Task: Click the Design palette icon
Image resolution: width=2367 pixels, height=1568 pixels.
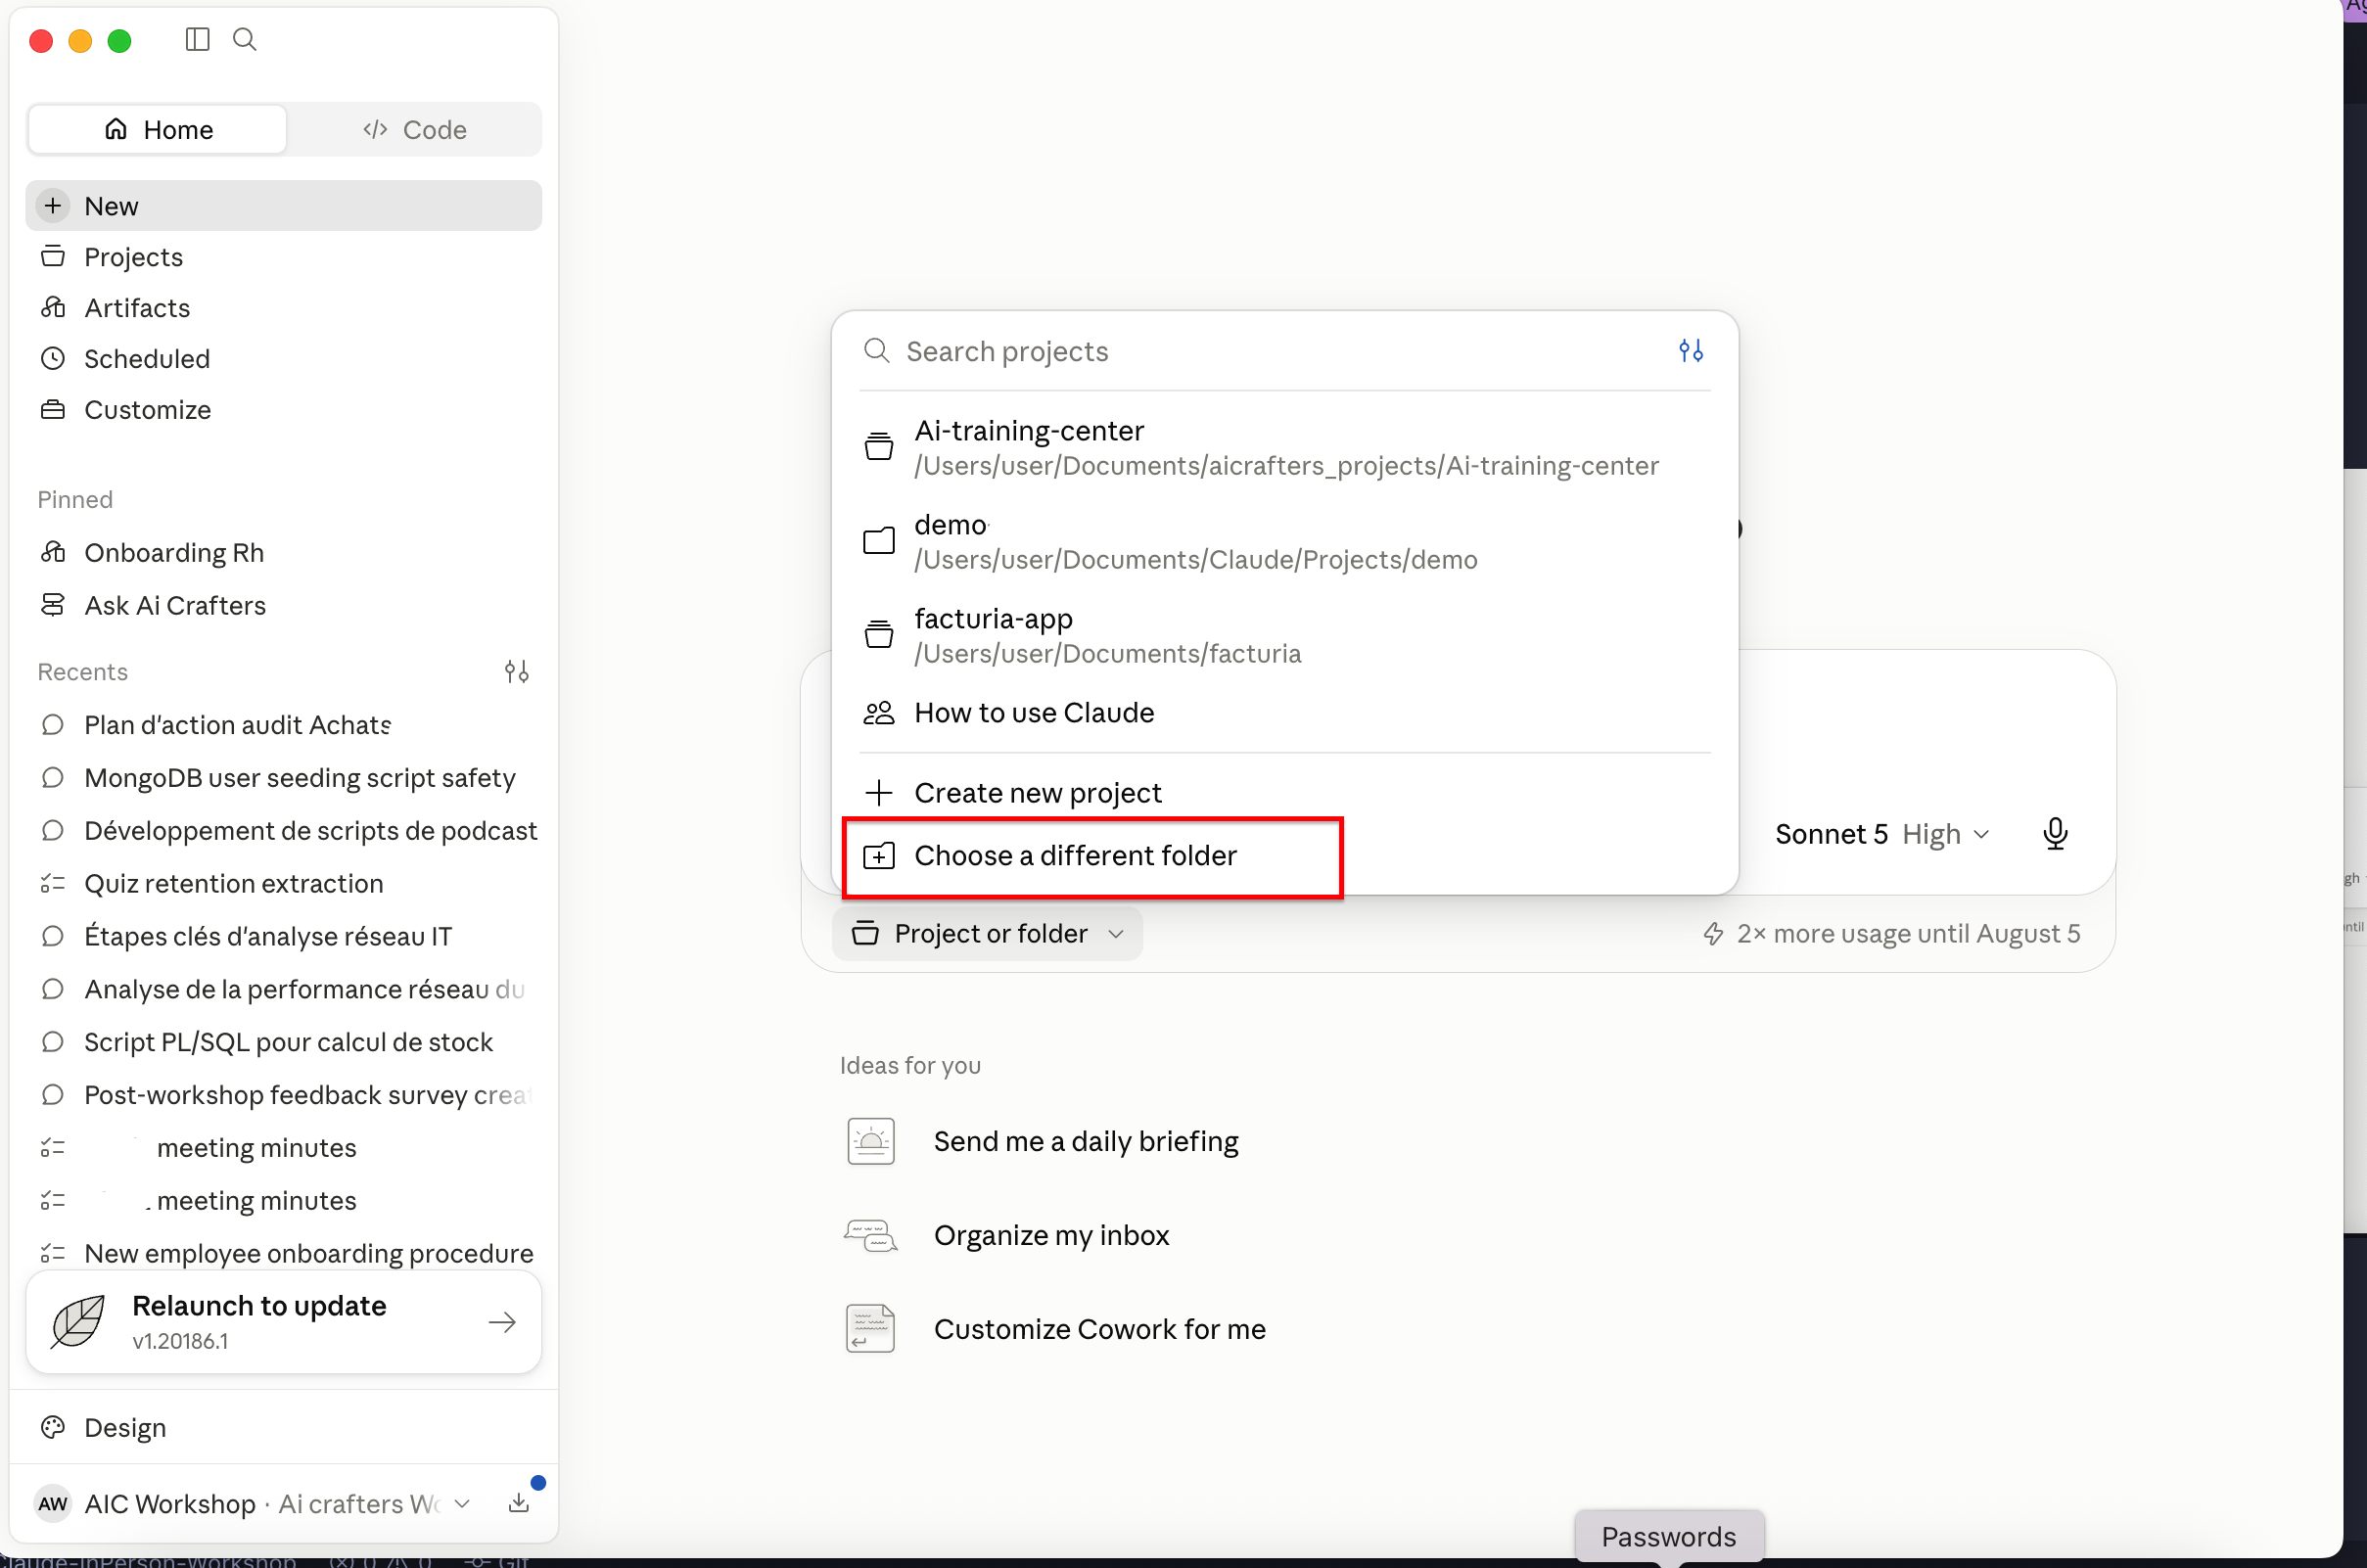Action: [x=53, y=1428]
